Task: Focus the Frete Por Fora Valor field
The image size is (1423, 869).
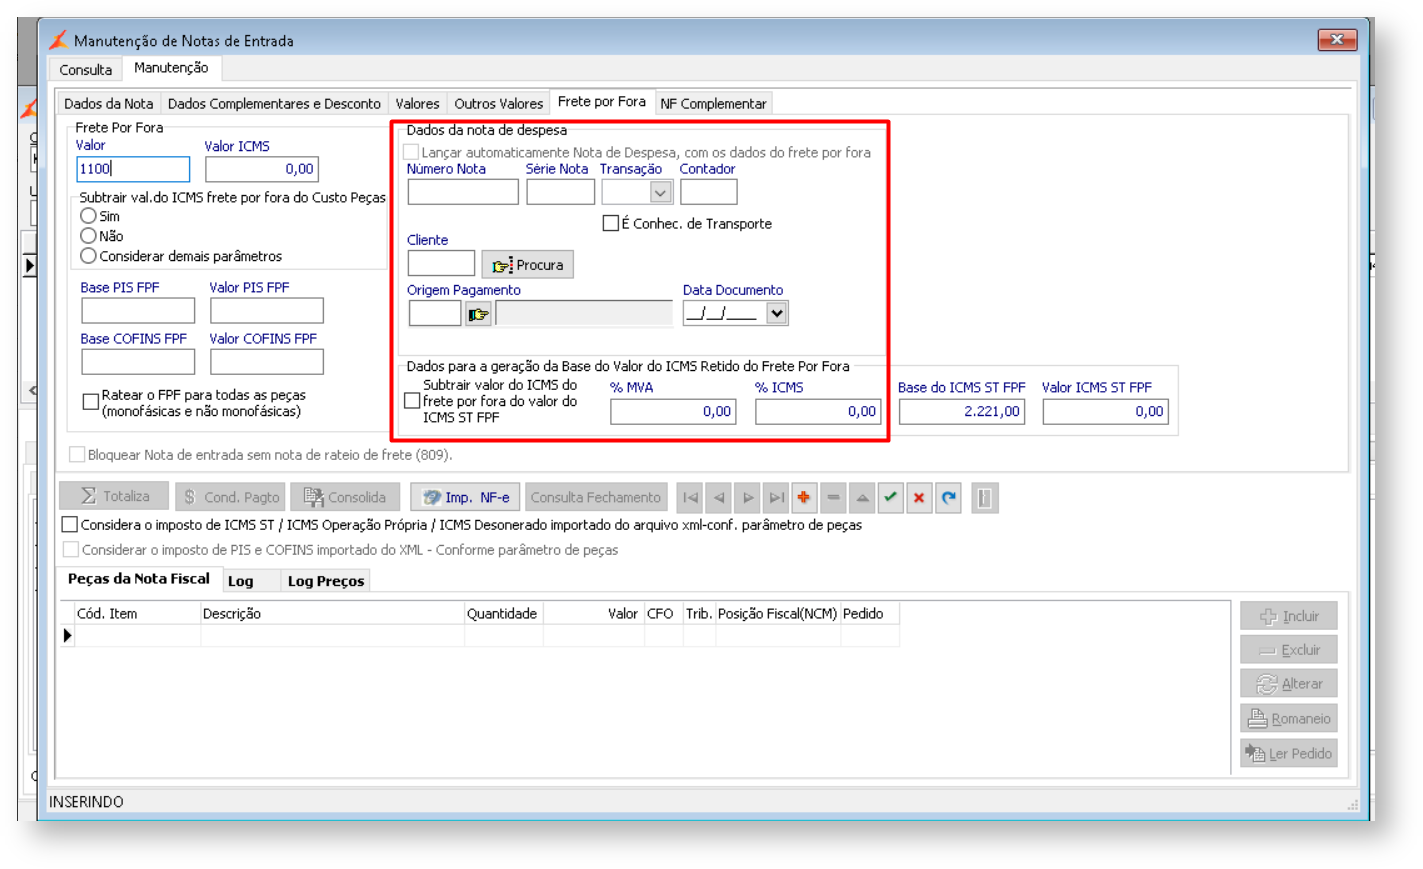Action: pos(133,169)
